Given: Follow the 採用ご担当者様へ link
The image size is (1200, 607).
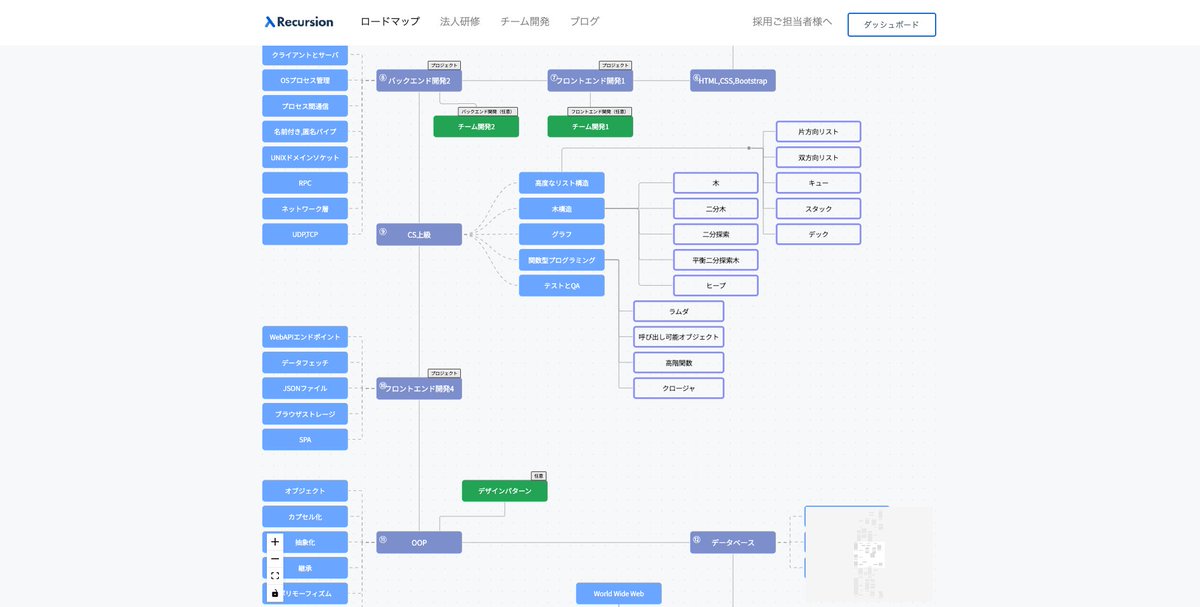Looking at the screenshot, I should click(792, 21).
